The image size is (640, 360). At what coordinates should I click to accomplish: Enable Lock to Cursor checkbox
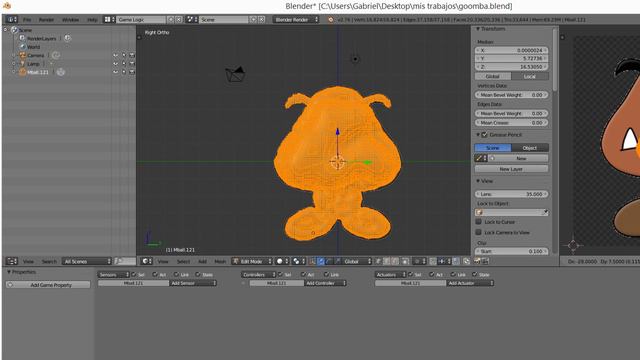[x=478, y=222]
